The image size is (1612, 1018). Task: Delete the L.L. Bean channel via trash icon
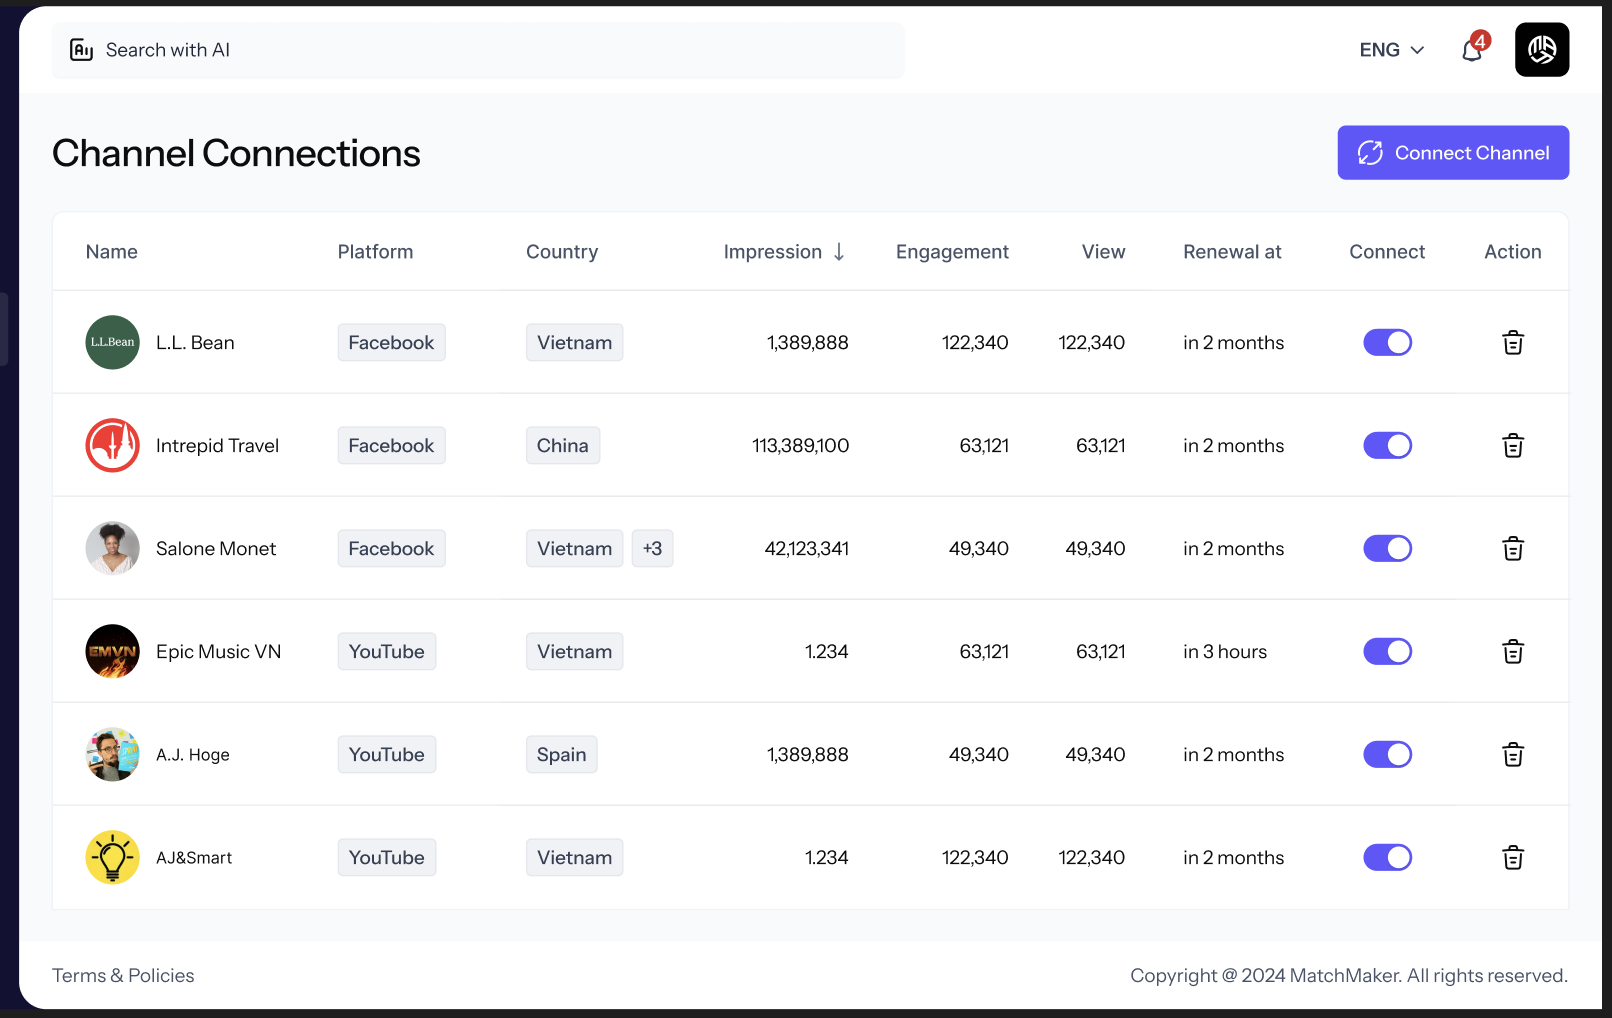click(1513, 343)
